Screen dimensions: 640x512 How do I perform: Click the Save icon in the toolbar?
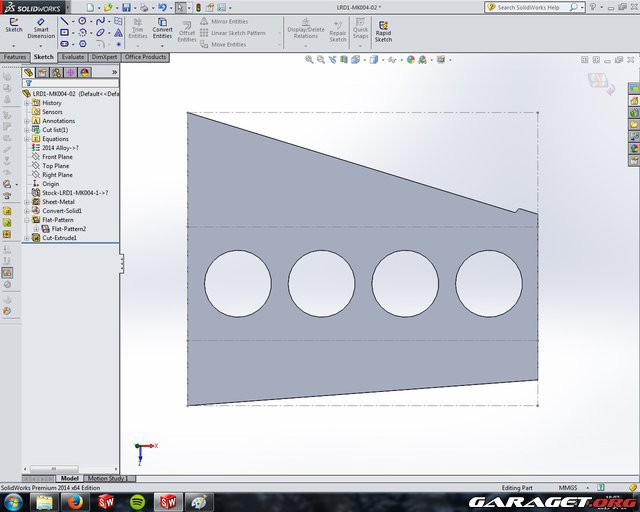click(x=127, y=7)
